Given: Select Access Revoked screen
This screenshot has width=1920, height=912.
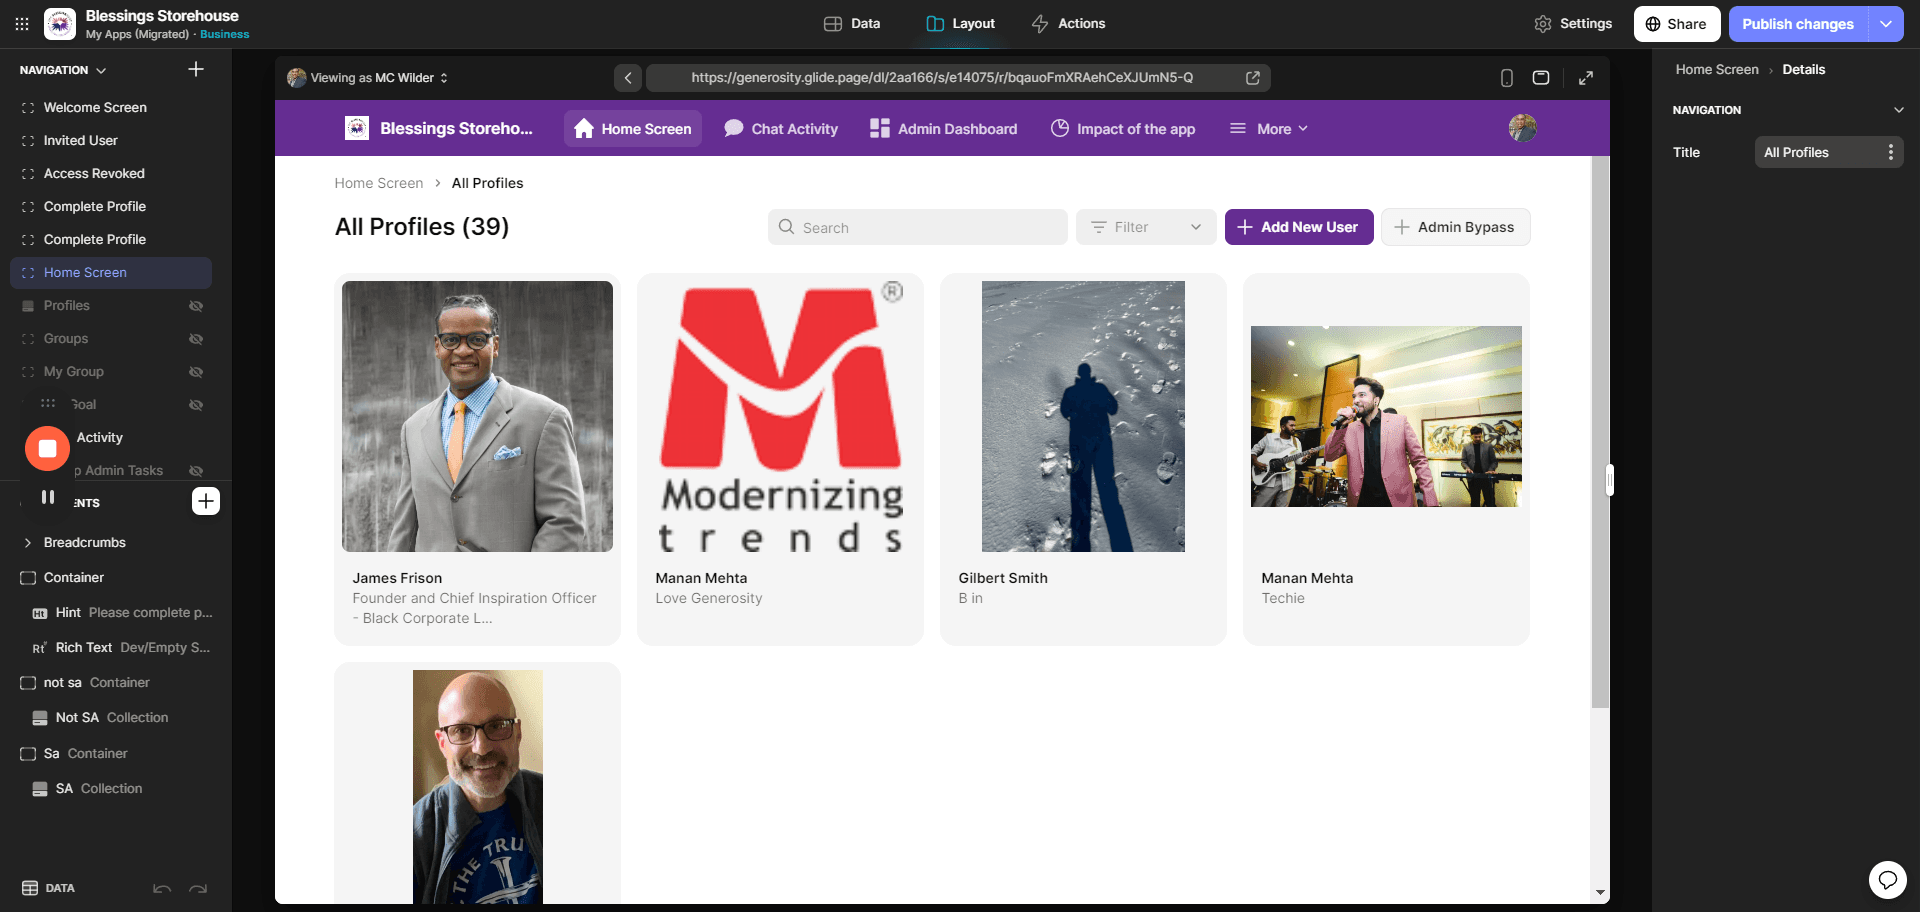Looking at the screenshot, I should [111, 174].
